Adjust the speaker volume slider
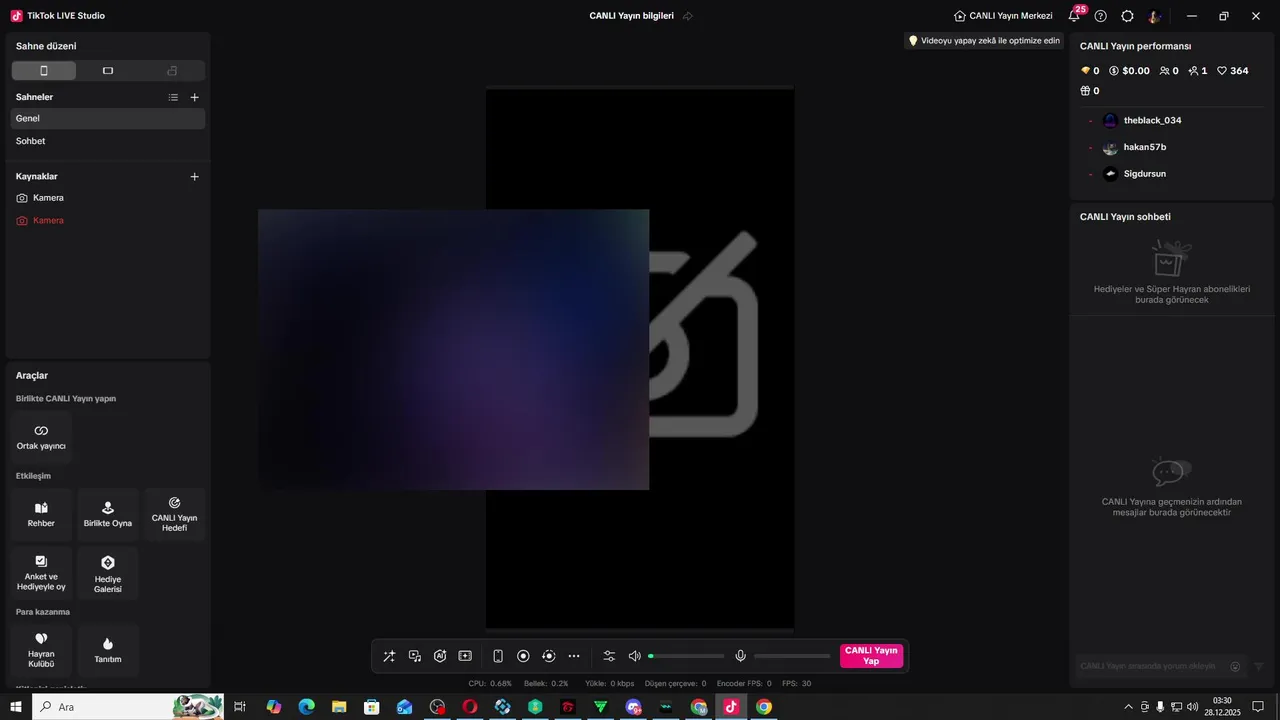This screenshot has width=1280, height=720. pos(686,656)
